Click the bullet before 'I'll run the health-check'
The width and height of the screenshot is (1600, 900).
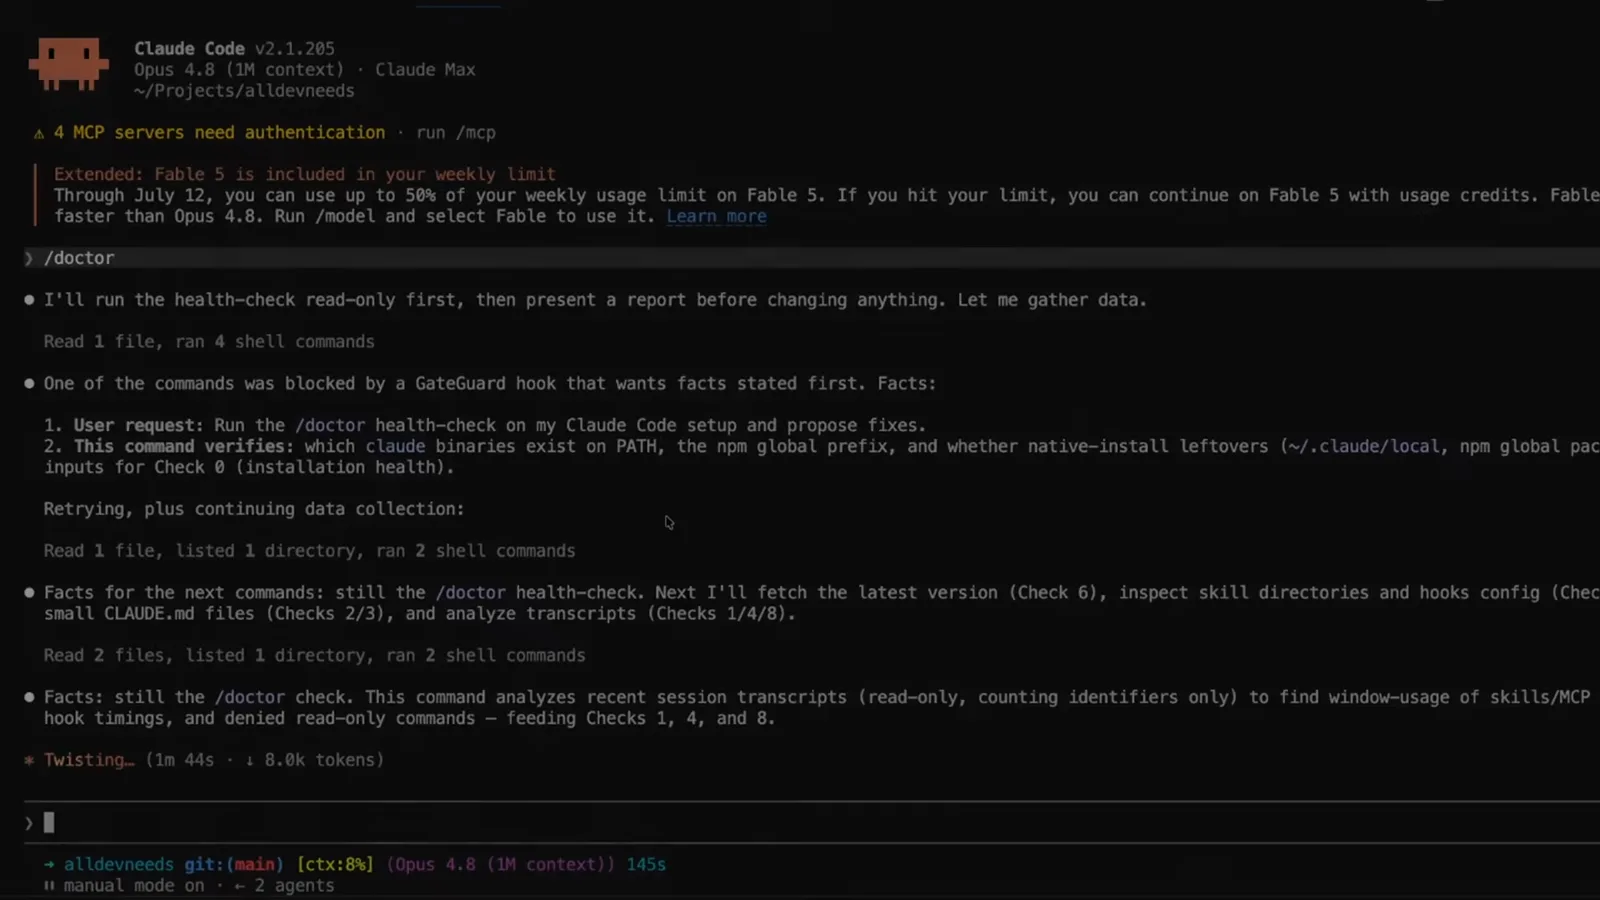[x=29, y=300]
